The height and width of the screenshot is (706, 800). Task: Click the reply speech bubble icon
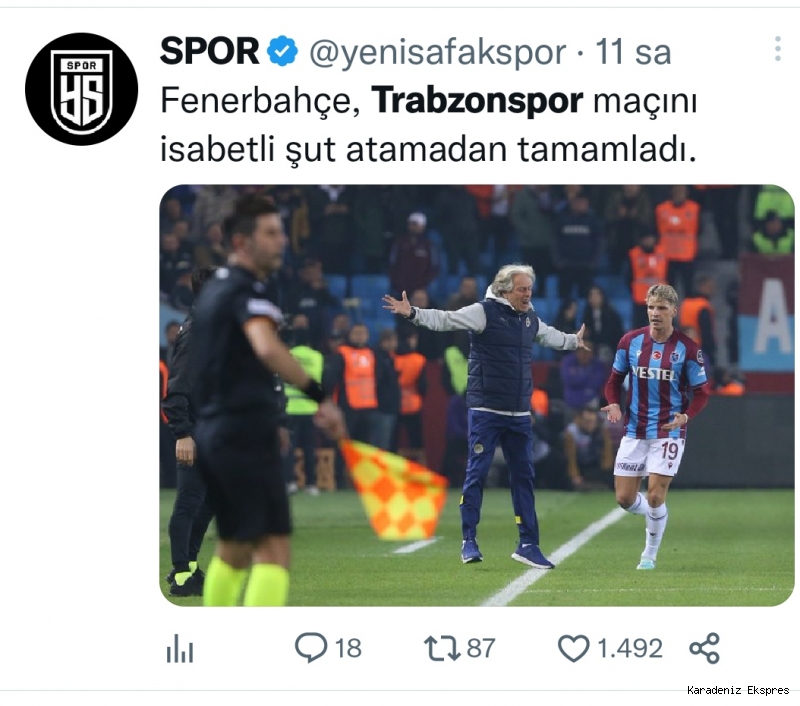(311, 647)
